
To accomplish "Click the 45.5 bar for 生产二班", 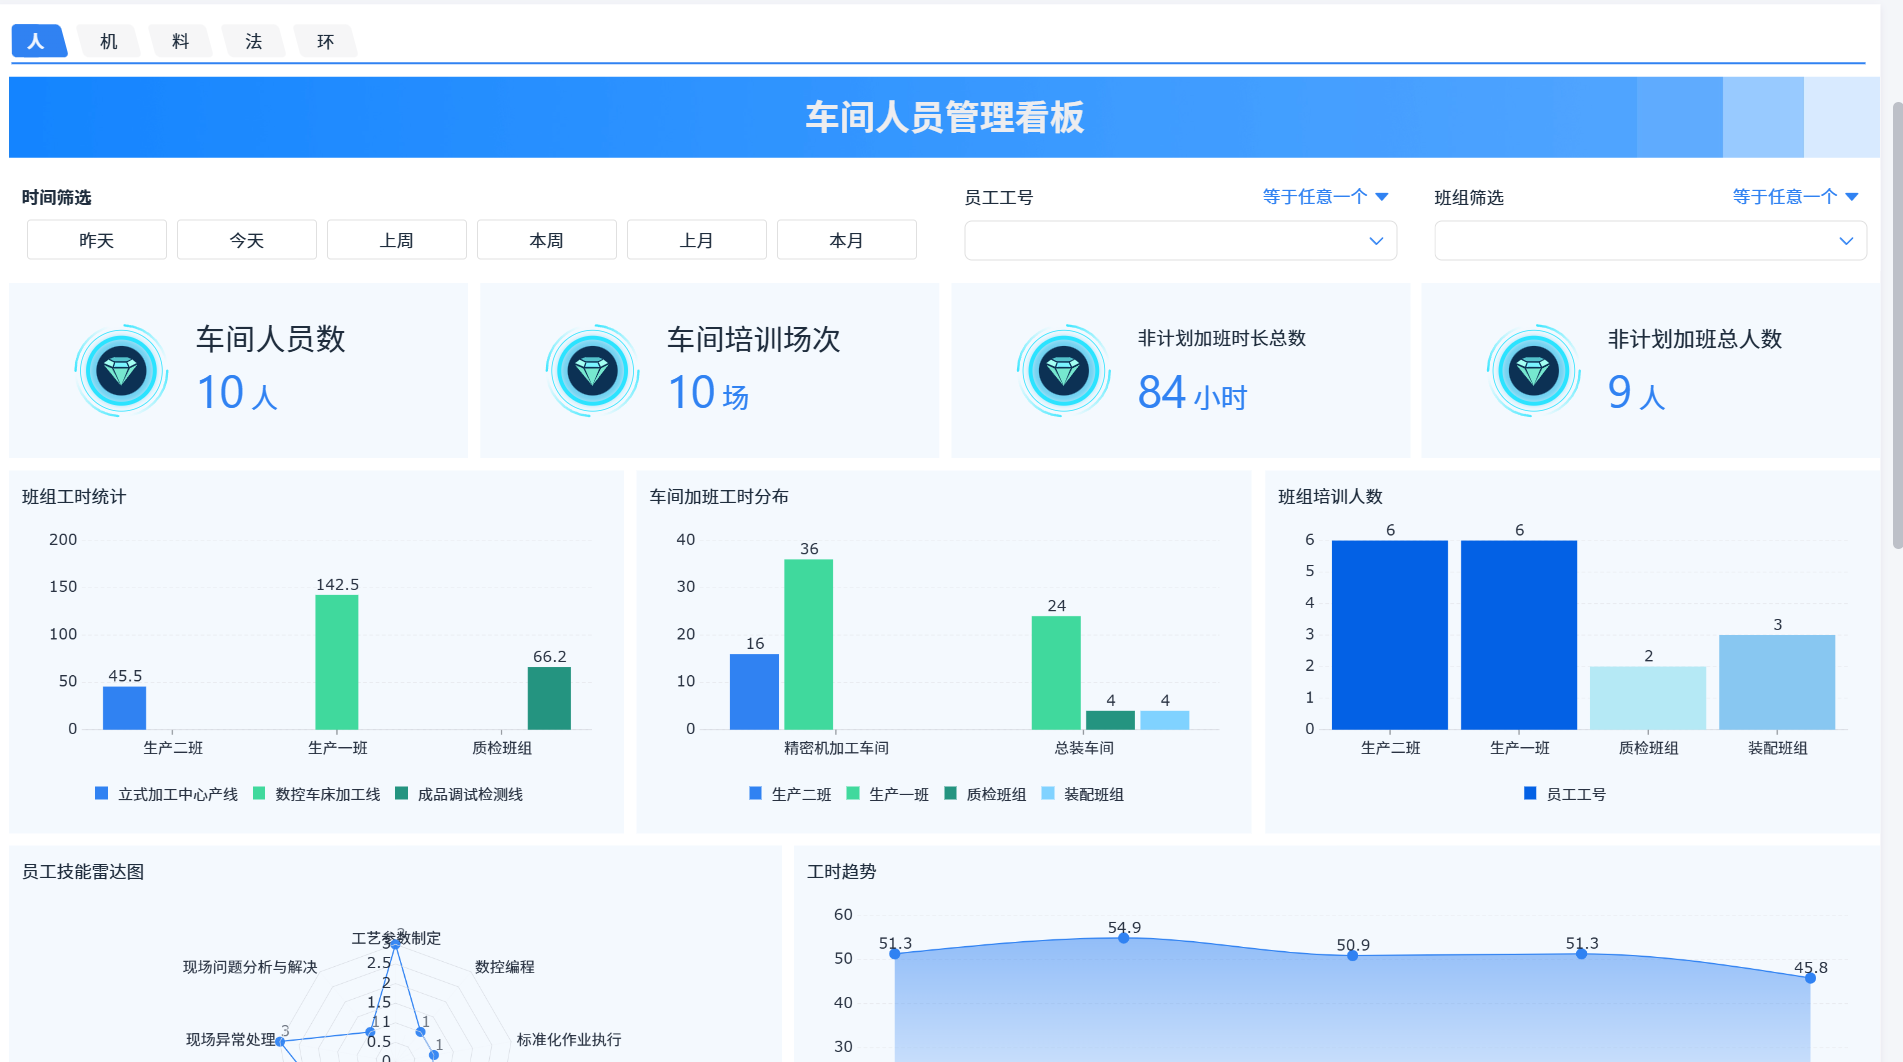I will (125, 708).
